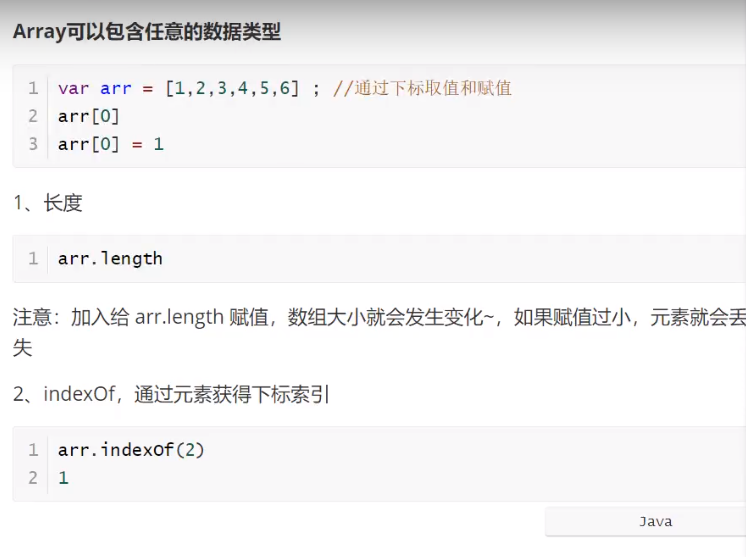Click line number 3 beside "arr[0] = 1"

coord(33,144)
